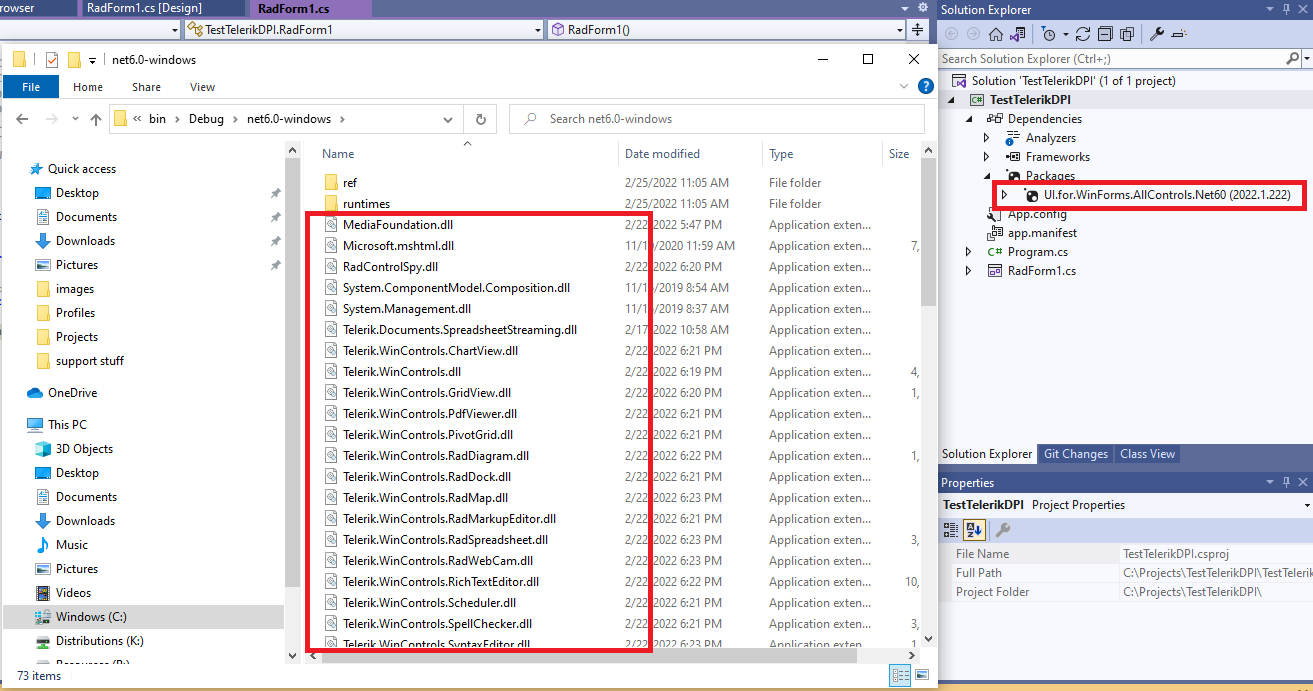Switch to Class View tab
The width and height of the screenshot is (1313, 691).
(1147, 454)
